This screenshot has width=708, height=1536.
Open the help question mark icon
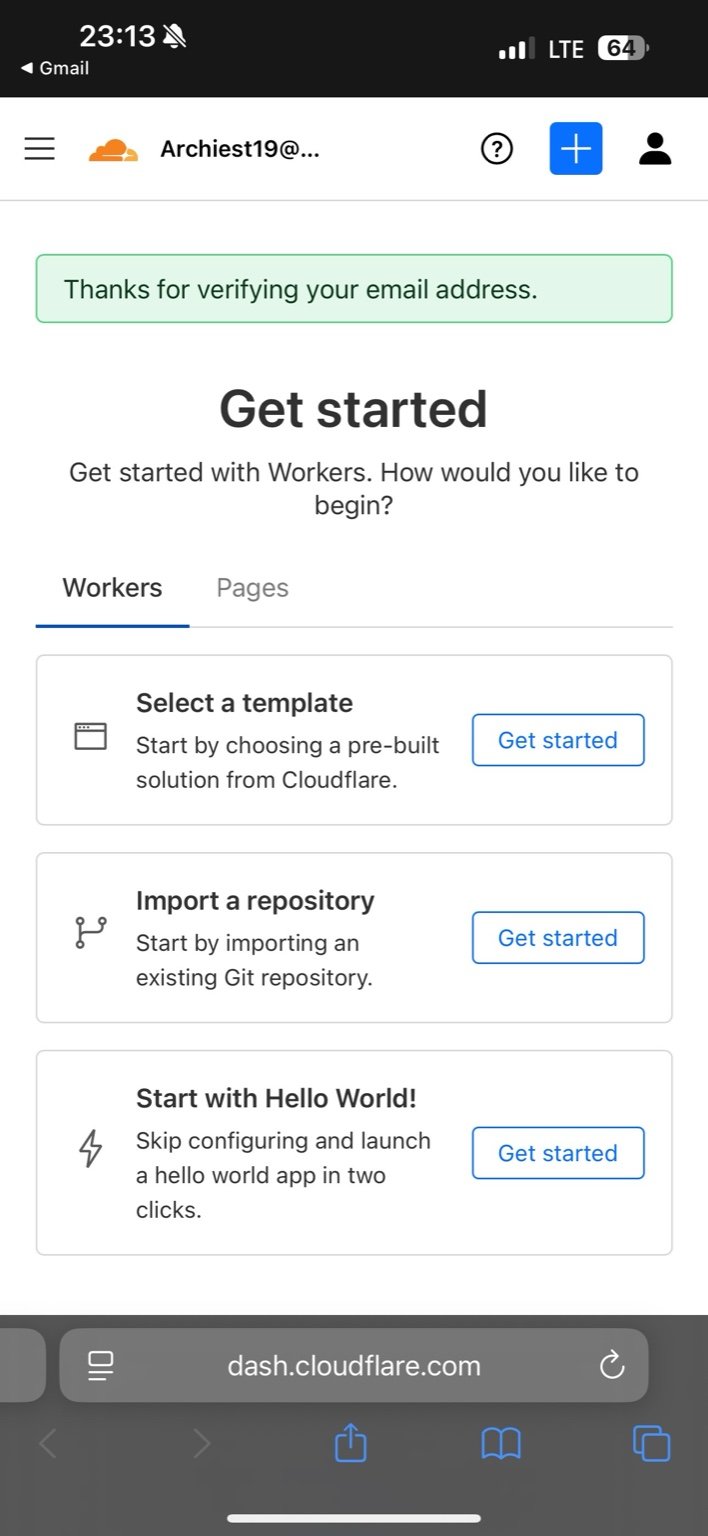(x=497, y=149)
